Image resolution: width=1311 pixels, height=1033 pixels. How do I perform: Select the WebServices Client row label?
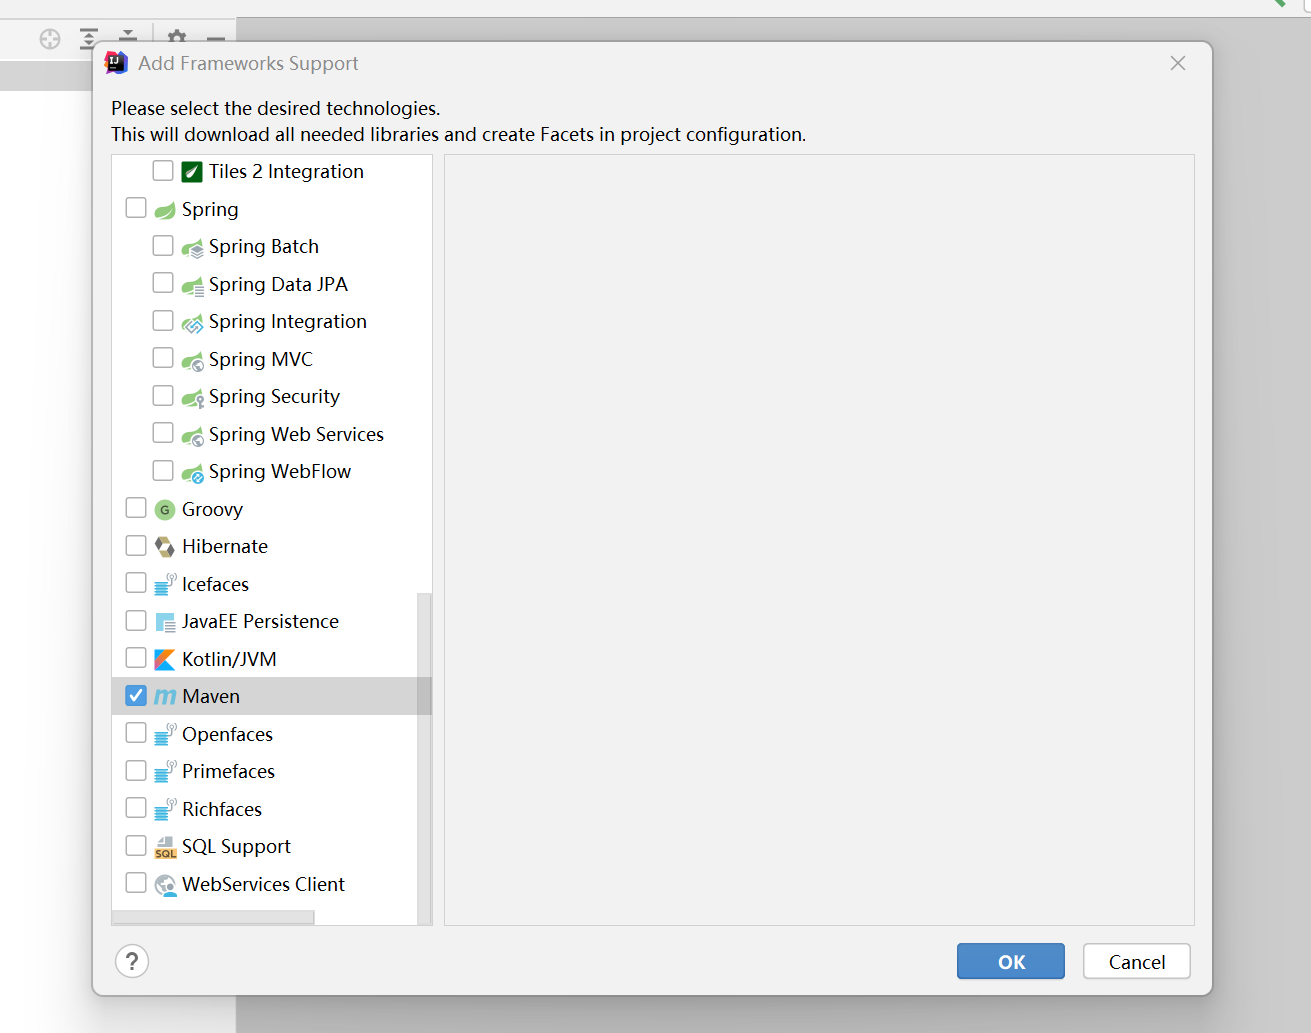(263, 884)
